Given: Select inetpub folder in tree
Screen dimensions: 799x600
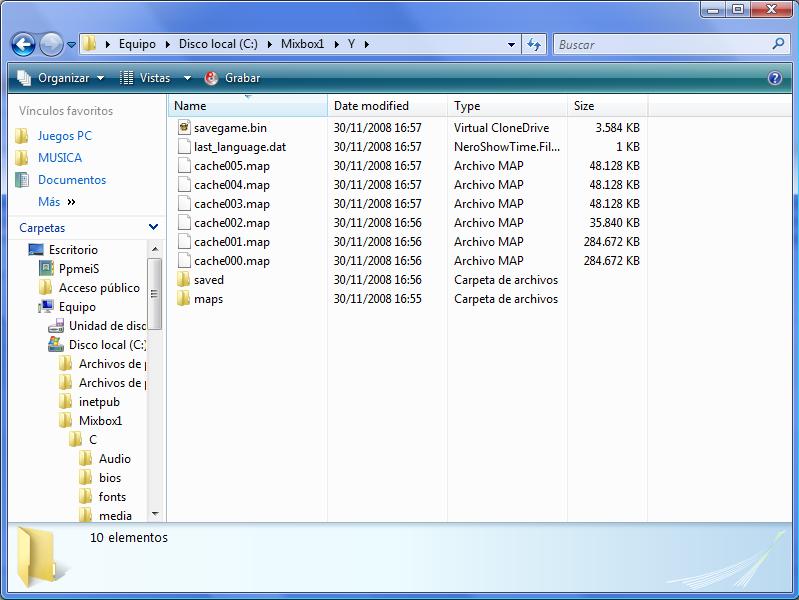Looking at the screenshot, I should pos(99,402).
